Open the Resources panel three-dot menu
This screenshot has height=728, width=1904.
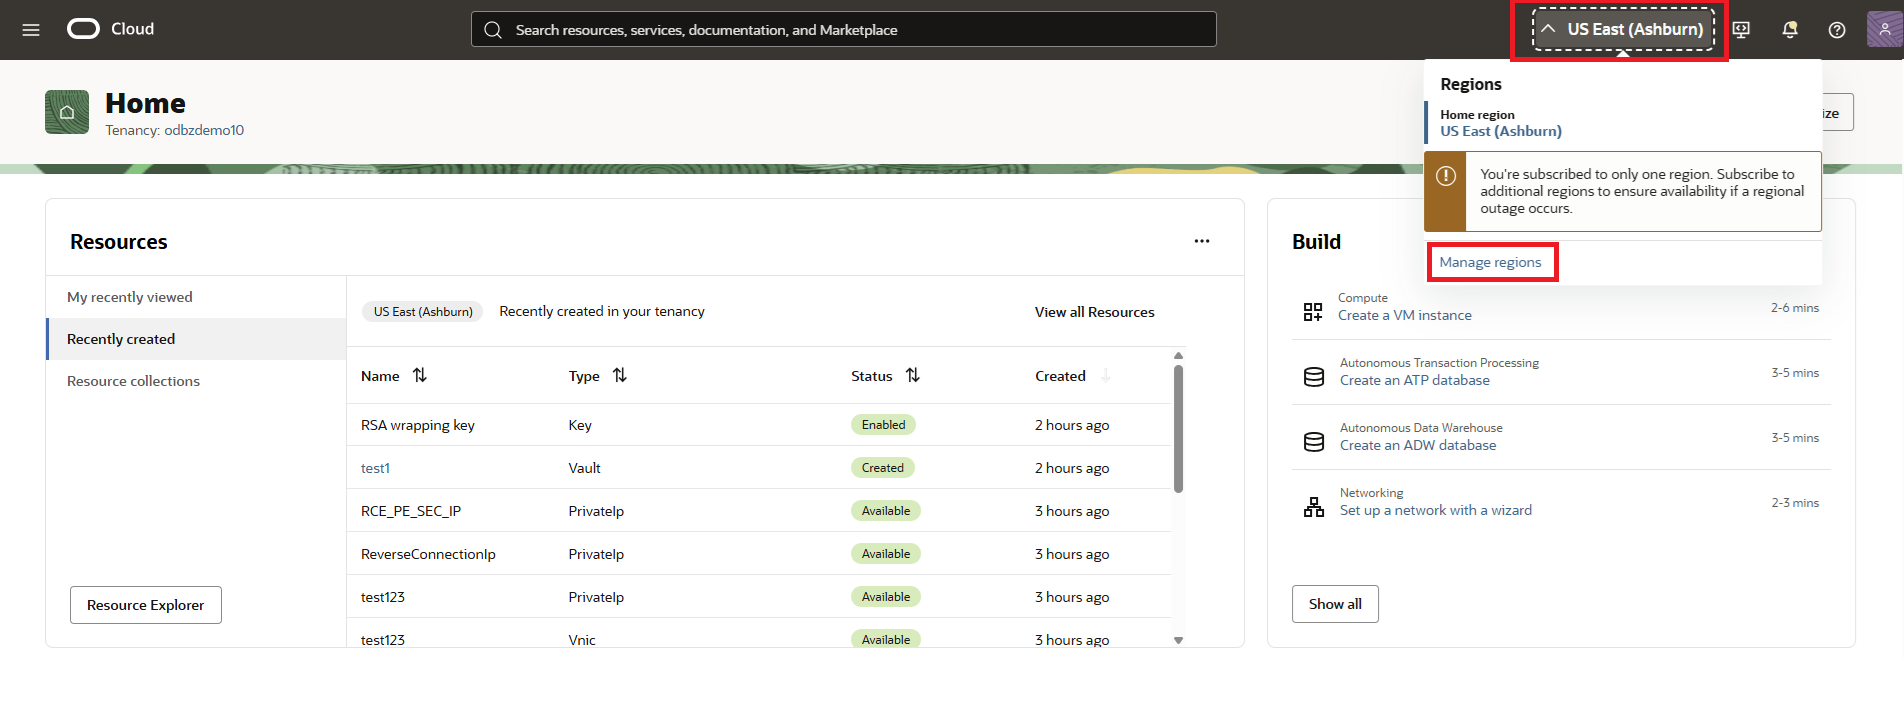(1201, 241)
